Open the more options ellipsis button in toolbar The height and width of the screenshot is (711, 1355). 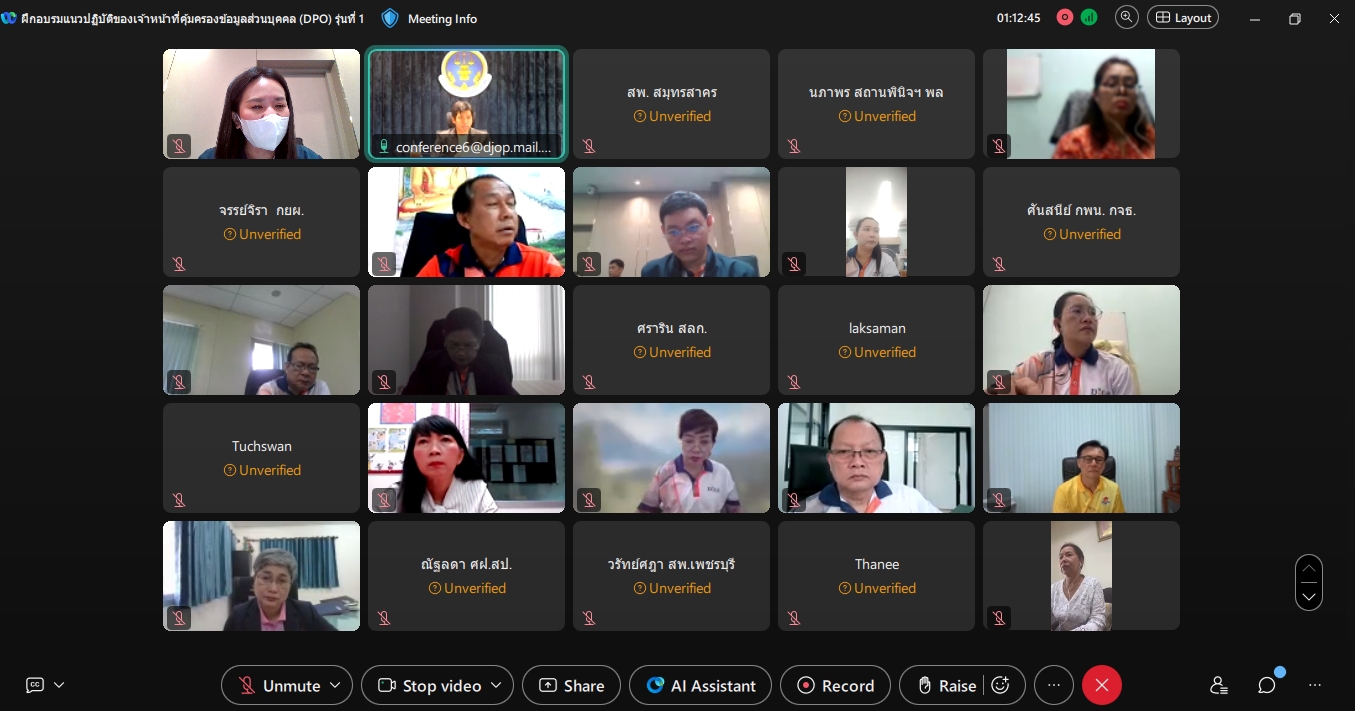click(x=1053, y=685)
